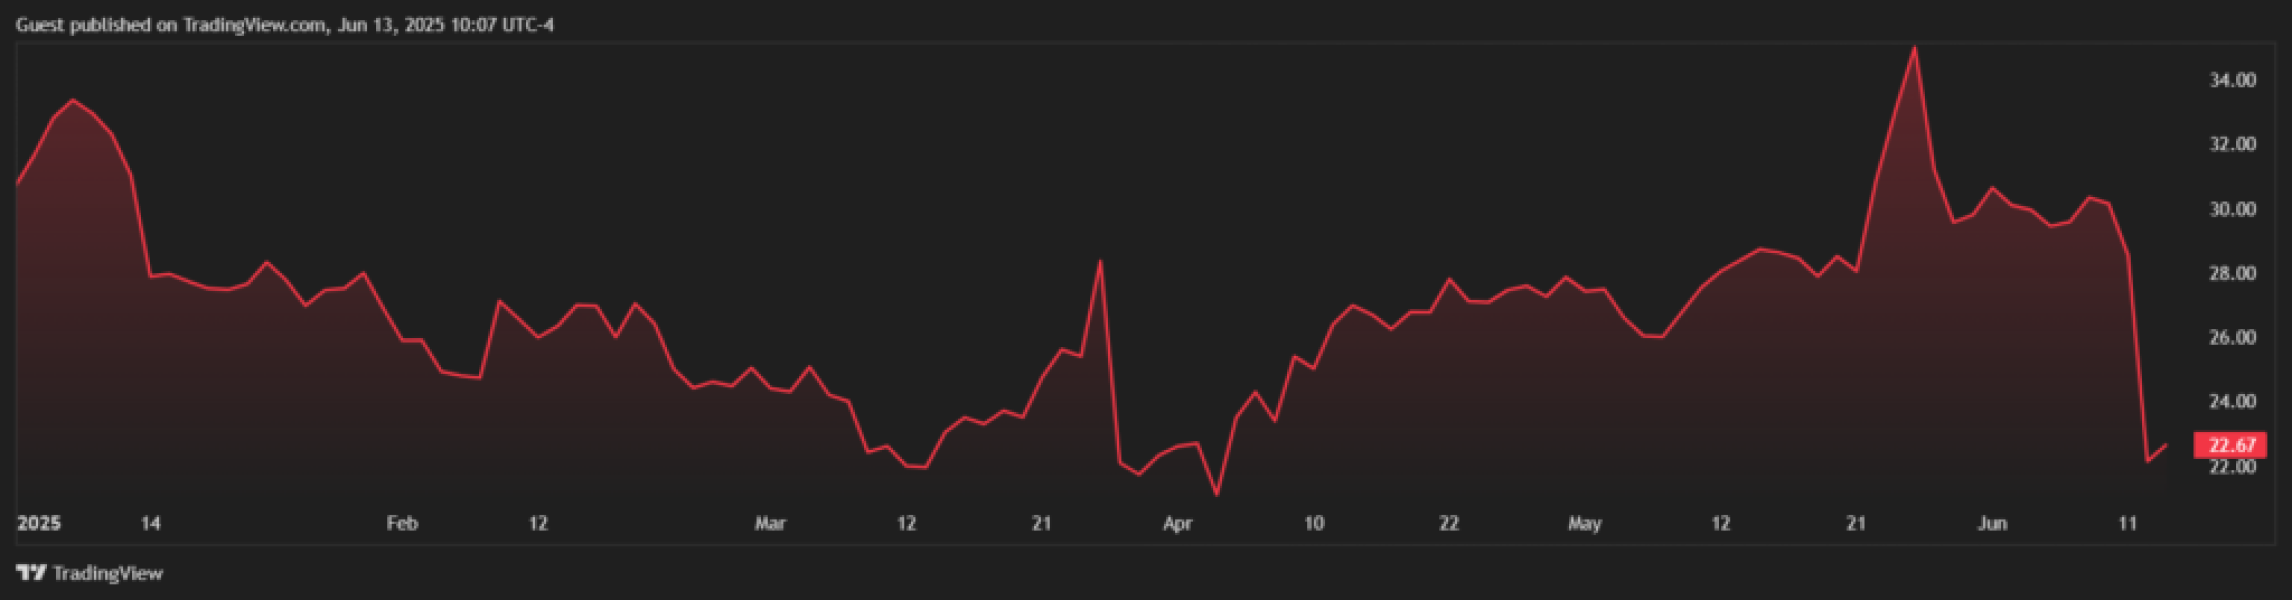Click the 30.00 price axis label
2292x600 pixels.
coord(2232,209)
